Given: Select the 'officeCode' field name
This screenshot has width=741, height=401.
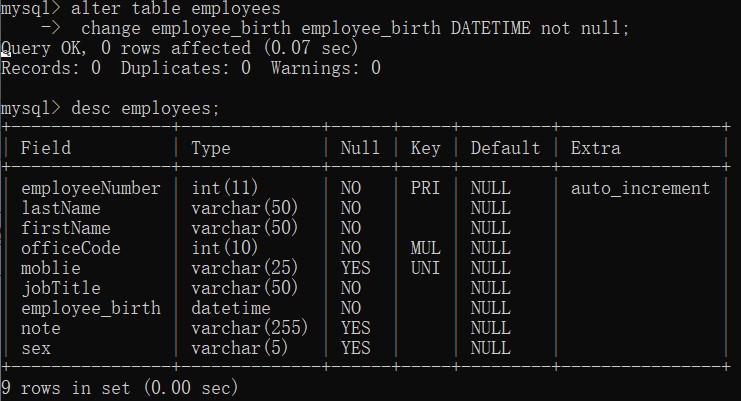Looking at the screenshot, I should pos(71,248).
